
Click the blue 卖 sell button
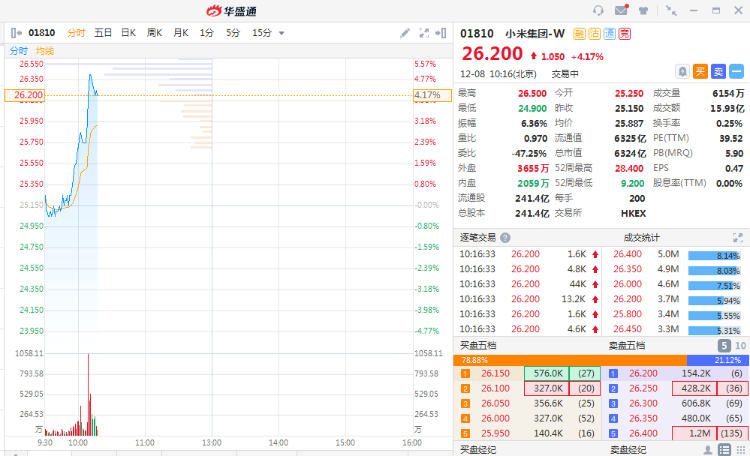tap(718, 72)
